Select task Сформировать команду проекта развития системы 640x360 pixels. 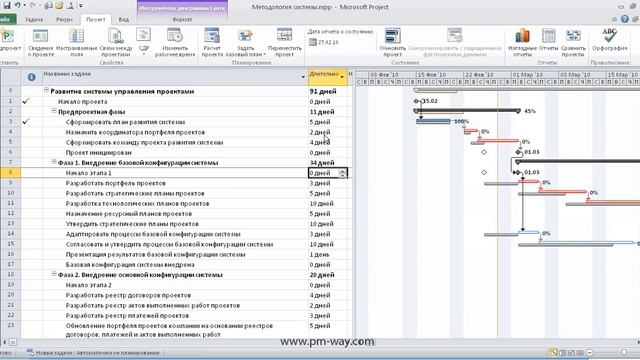[x=144, y=142]
